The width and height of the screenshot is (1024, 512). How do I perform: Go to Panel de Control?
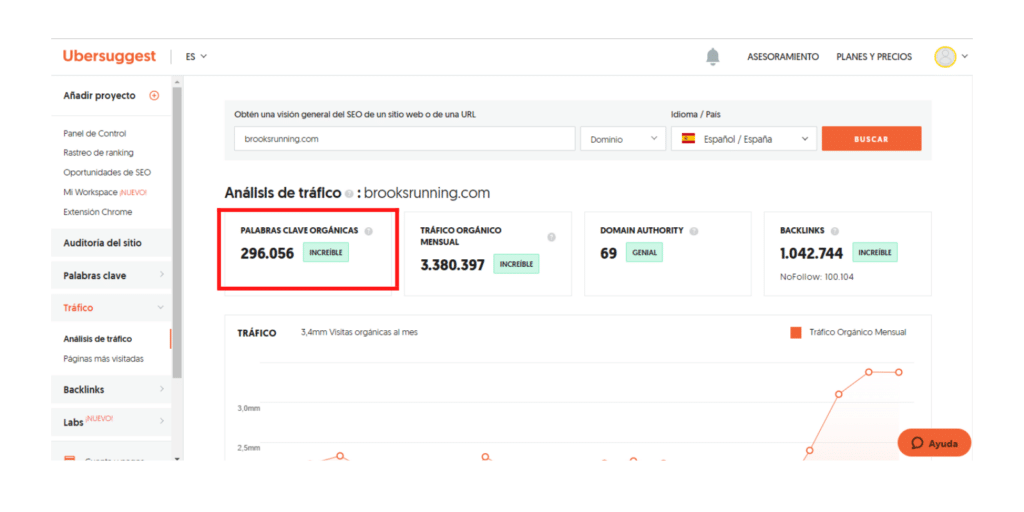coord(95,133)
